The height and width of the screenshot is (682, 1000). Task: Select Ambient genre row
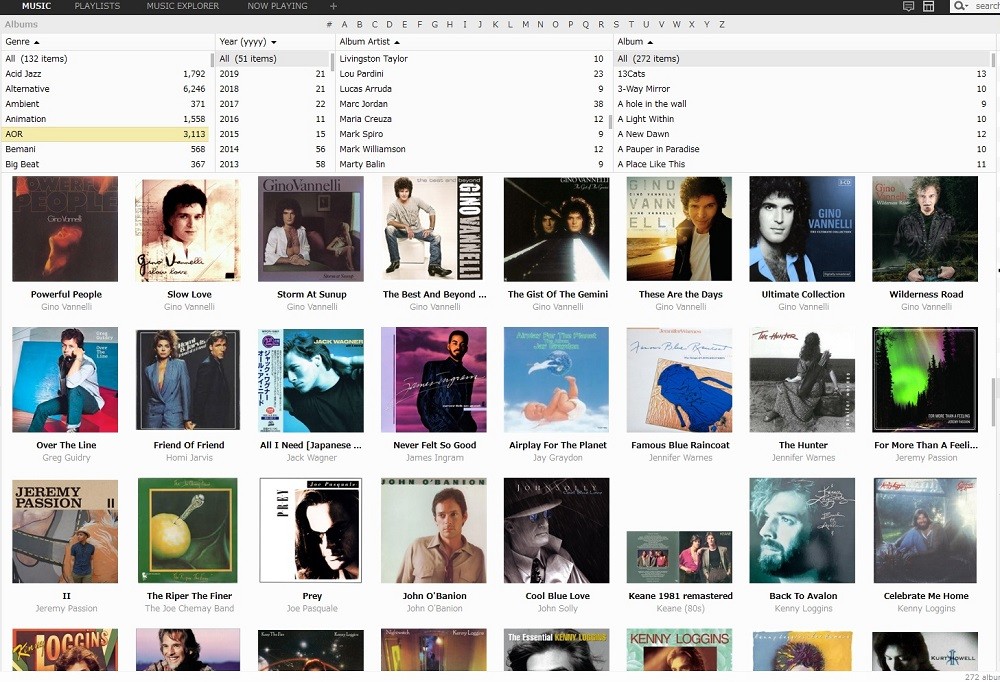click(105, 103)
